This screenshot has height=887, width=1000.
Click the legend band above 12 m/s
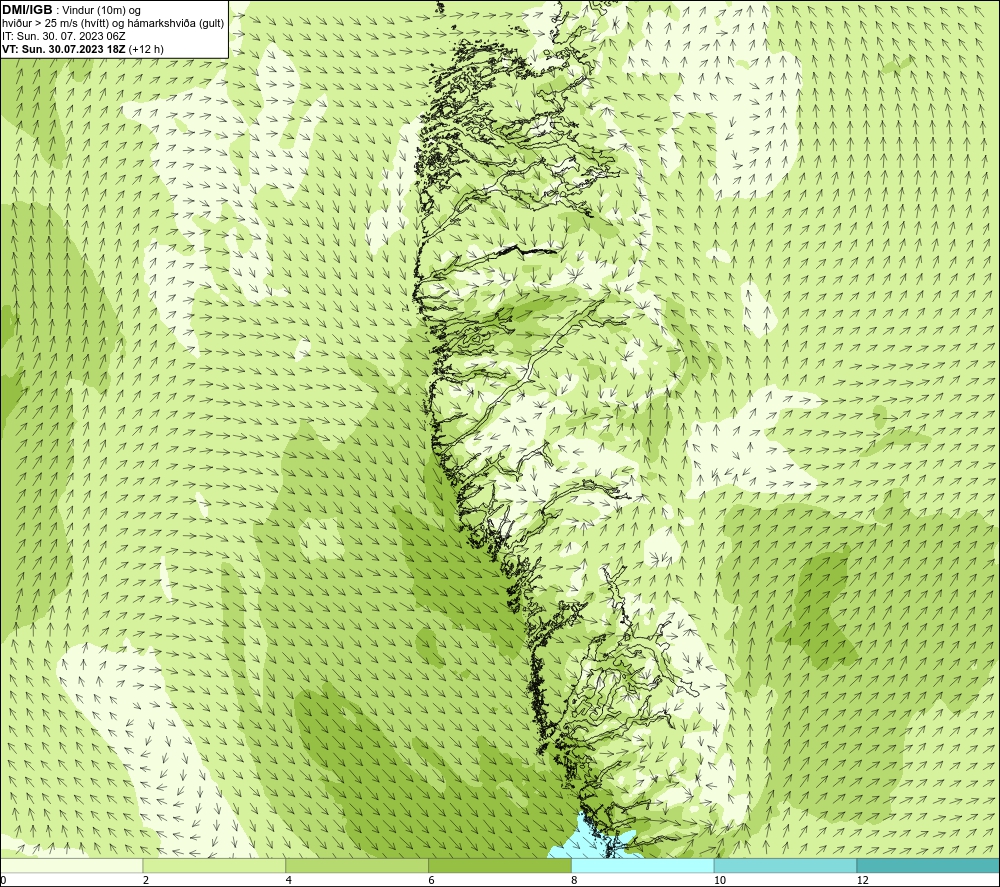point(929,865)
